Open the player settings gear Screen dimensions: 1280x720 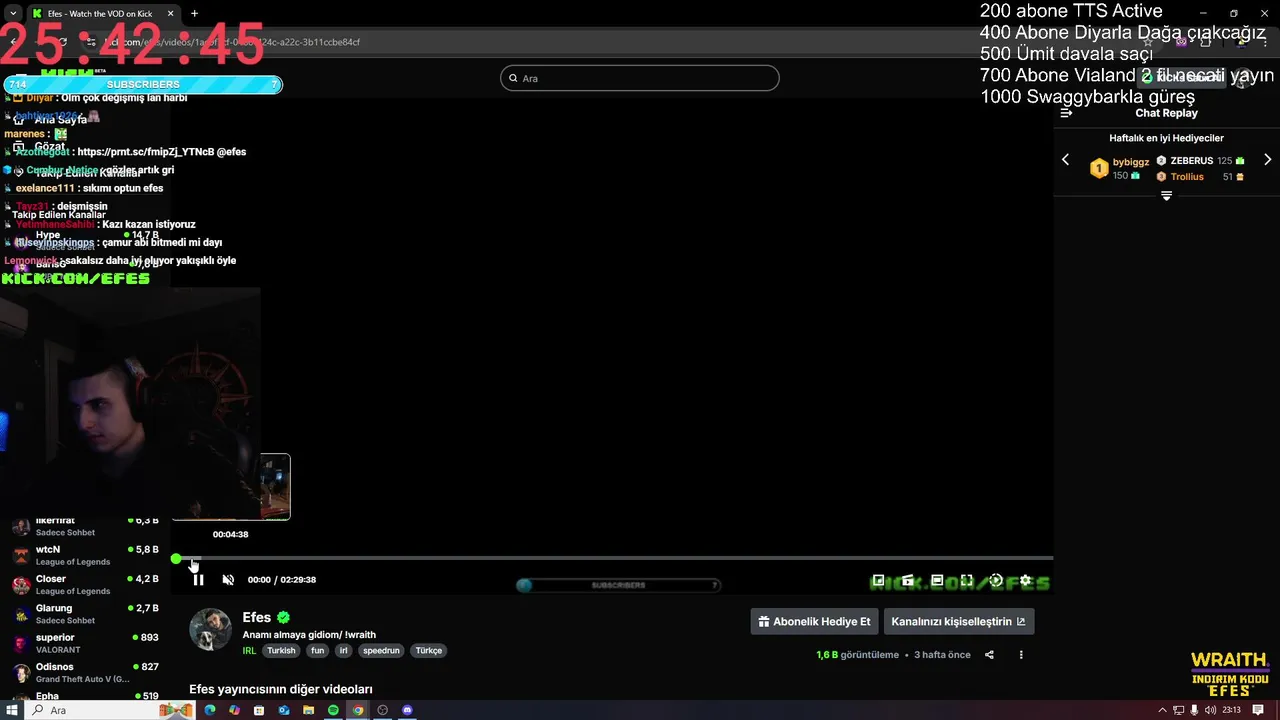coord(1025,580)
